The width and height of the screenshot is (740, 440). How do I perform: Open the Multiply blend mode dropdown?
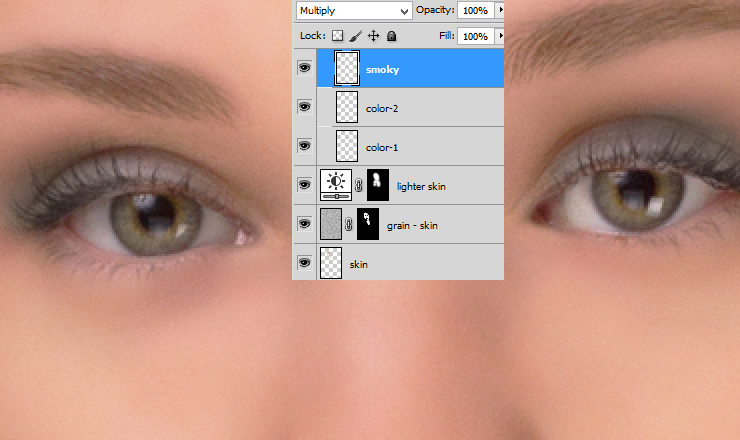coord(354,10)
